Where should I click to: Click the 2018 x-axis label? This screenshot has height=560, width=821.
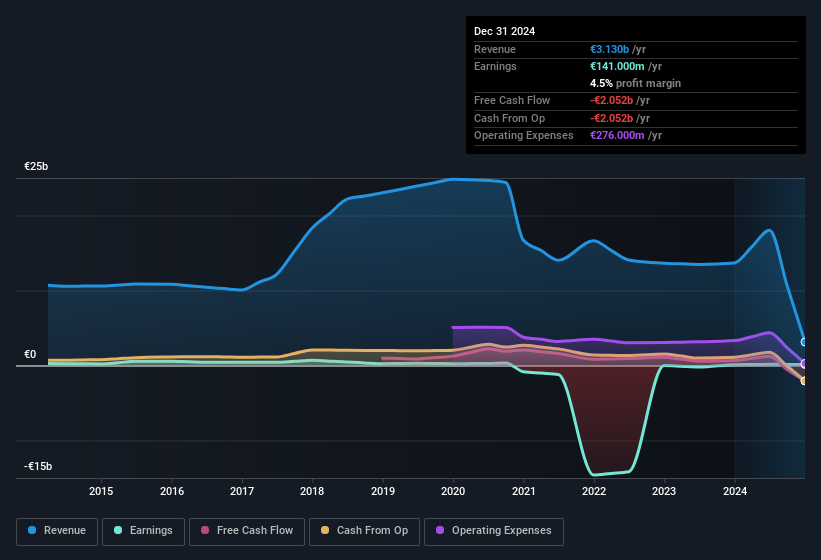coord(312,491)
